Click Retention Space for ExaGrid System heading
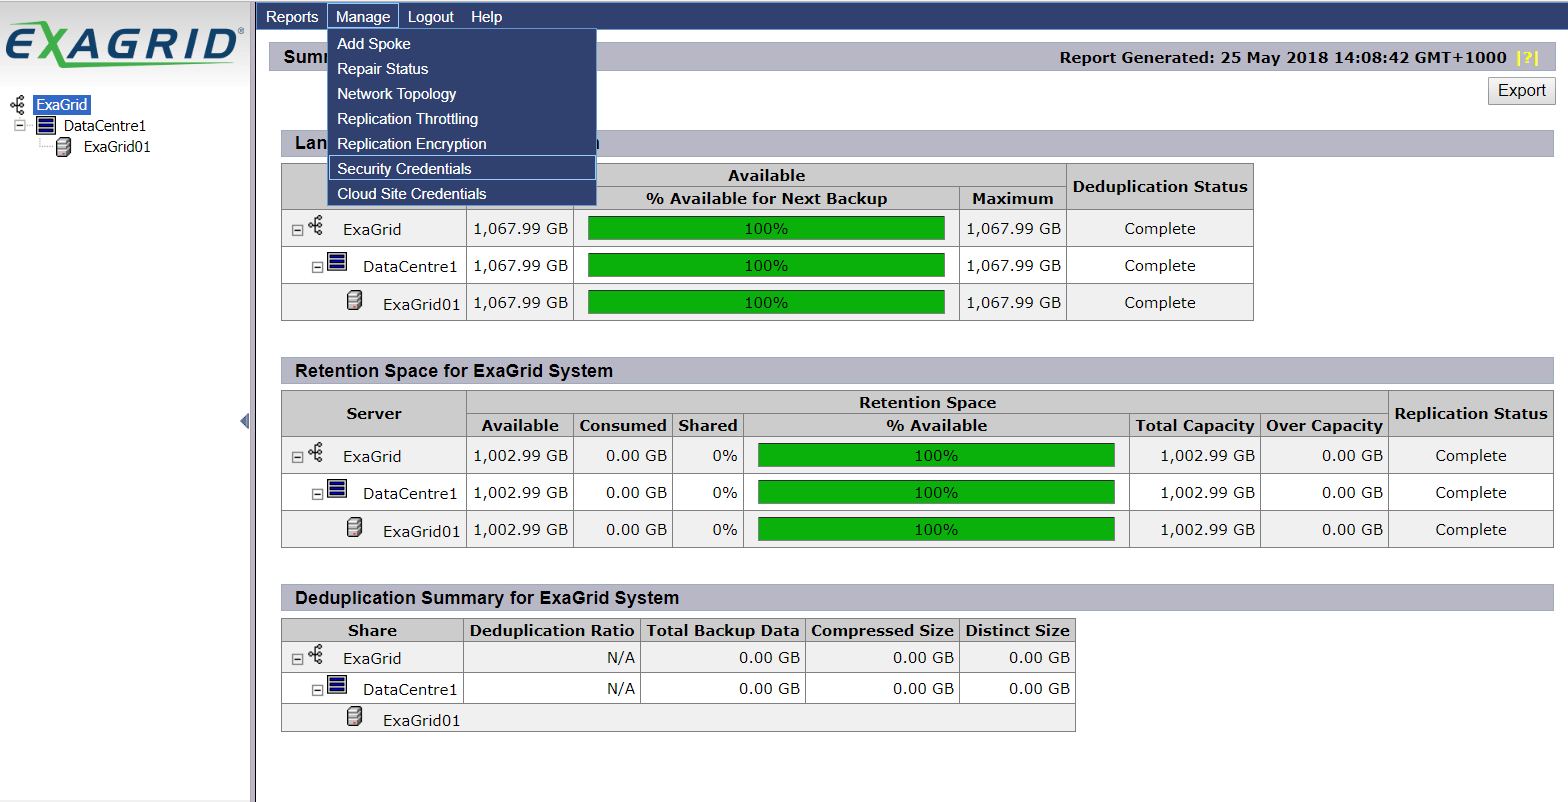Screen dimensions: 1568x802 pos(454,371)
